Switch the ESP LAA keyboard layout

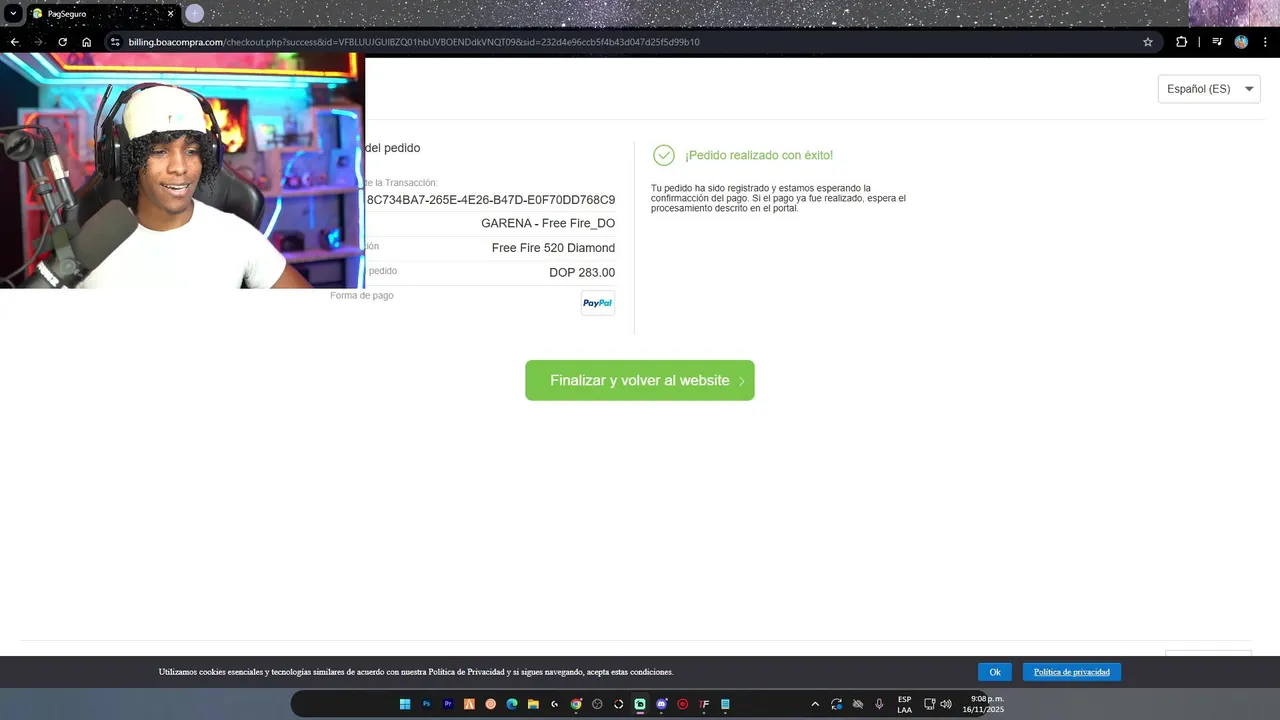pos(904,704)
